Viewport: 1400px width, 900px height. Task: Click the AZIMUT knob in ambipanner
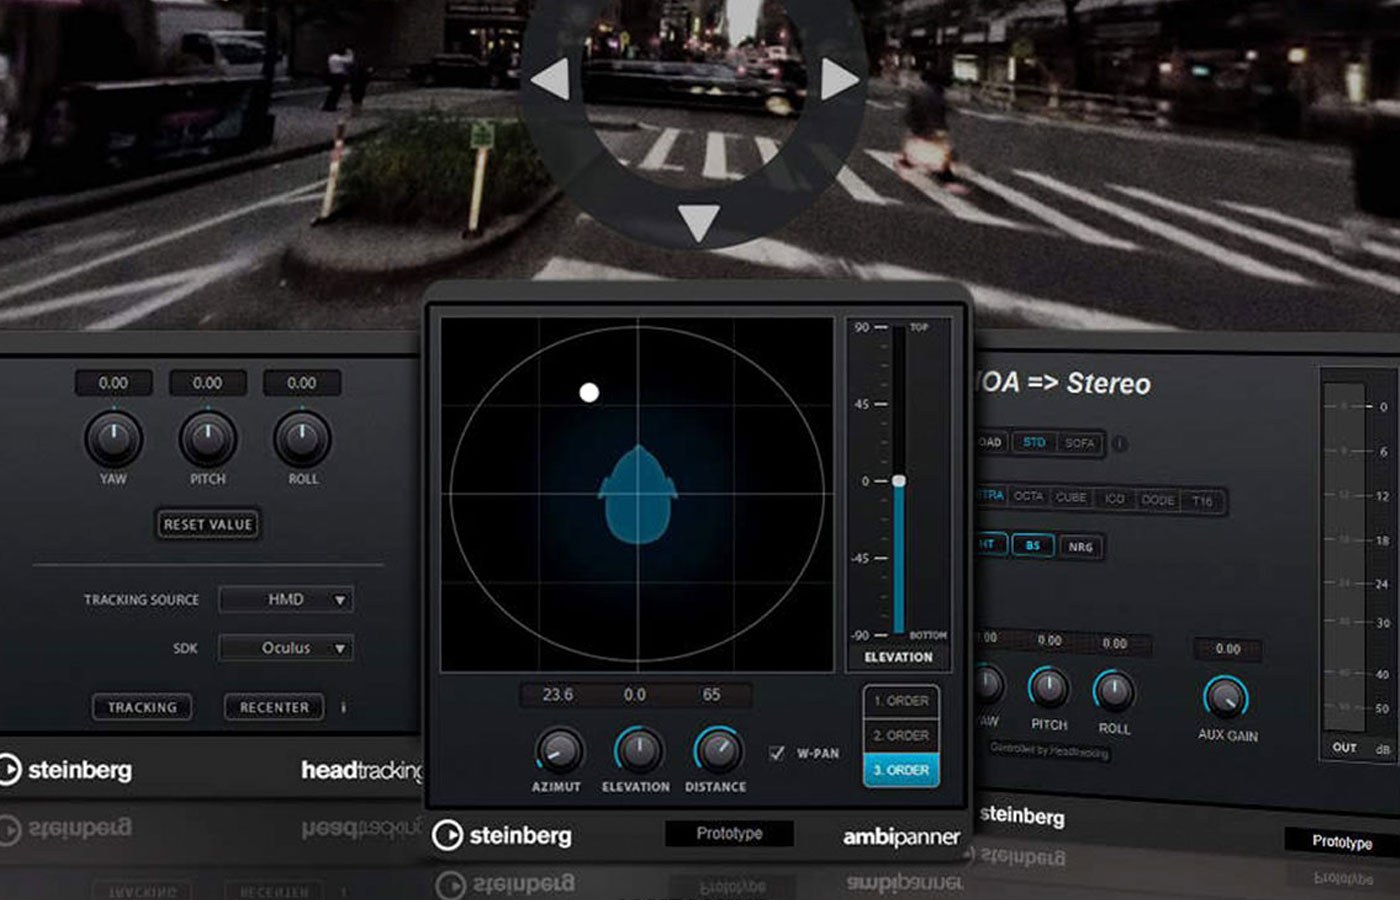(558, 750)
